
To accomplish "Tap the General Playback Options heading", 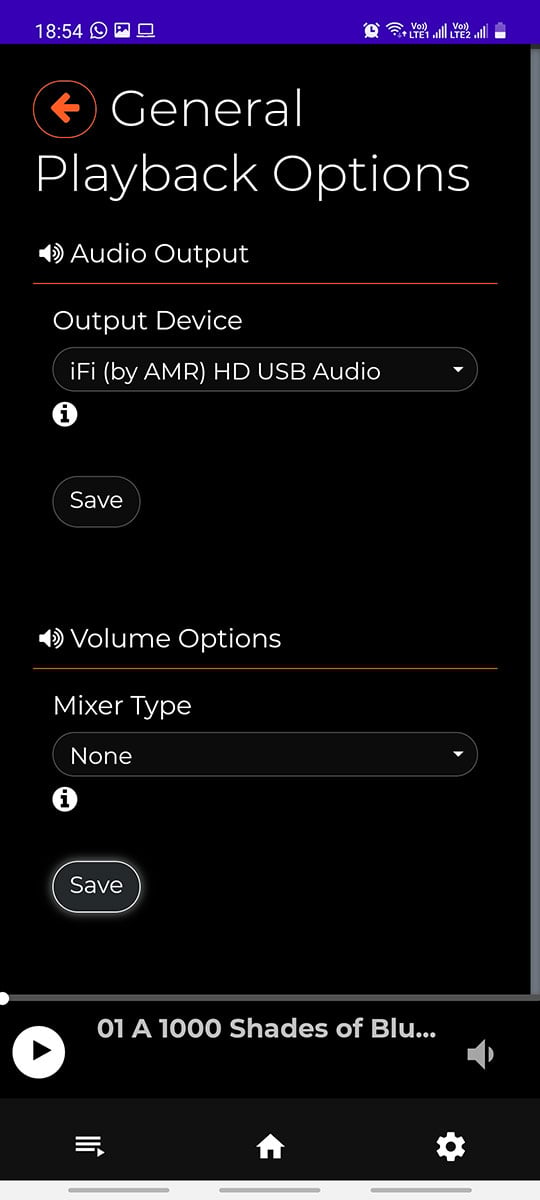I will 252,141.
